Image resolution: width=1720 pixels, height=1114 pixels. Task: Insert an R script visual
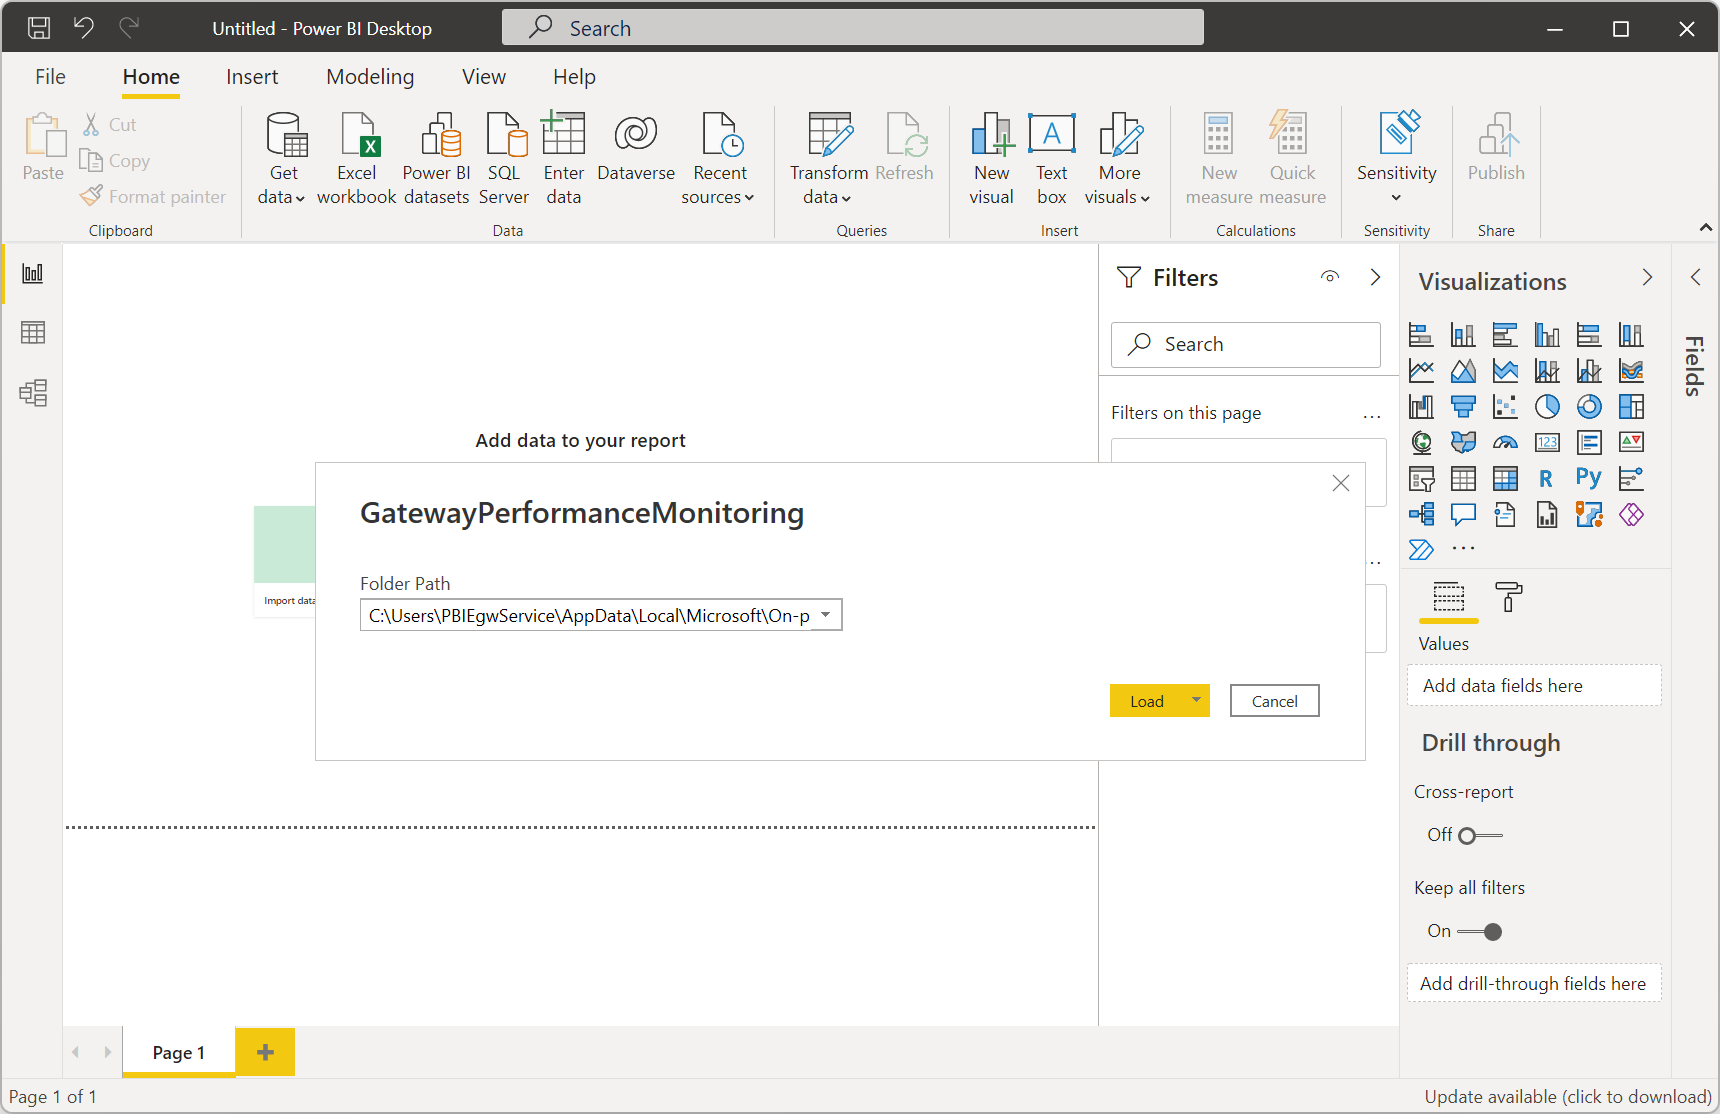coord(1547,478)
